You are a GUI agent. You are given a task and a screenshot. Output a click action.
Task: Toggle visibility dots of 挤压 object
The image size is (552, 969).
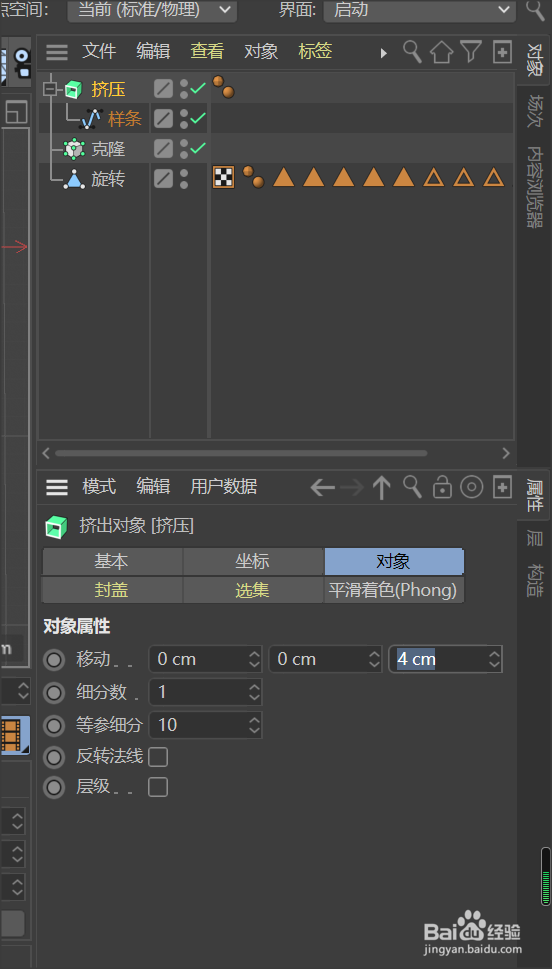point(184,89)
